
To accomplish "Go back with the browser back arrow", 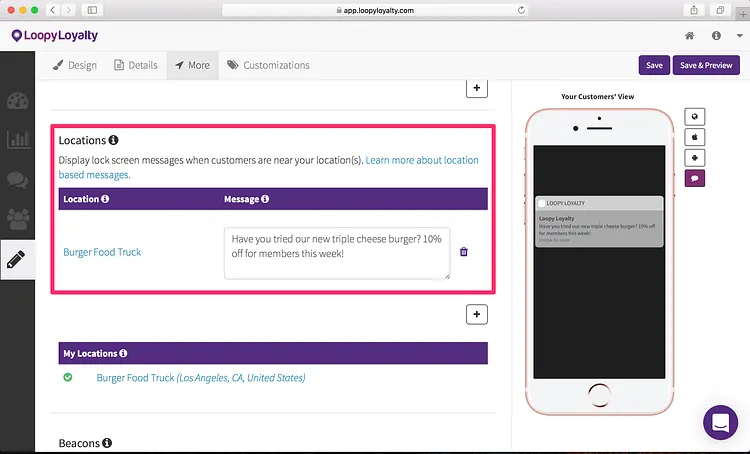I will [53, 10].
